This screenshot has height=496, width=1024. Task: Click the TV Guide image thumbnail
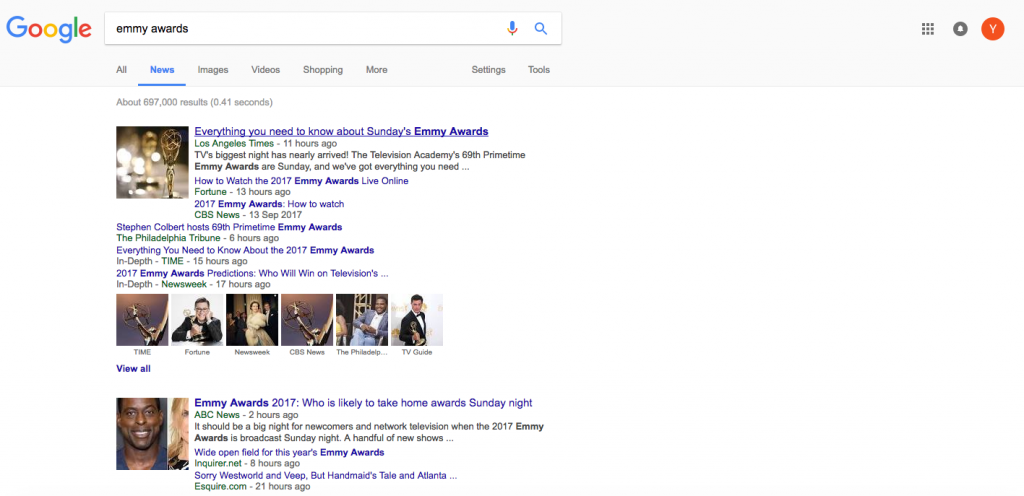coord(416,320)
